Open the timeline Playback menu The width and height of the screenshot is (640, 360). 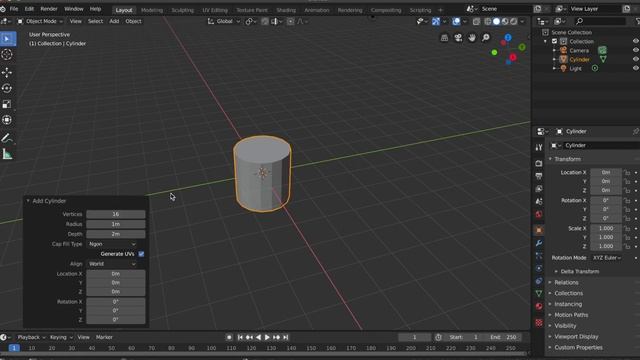(31, 338)
